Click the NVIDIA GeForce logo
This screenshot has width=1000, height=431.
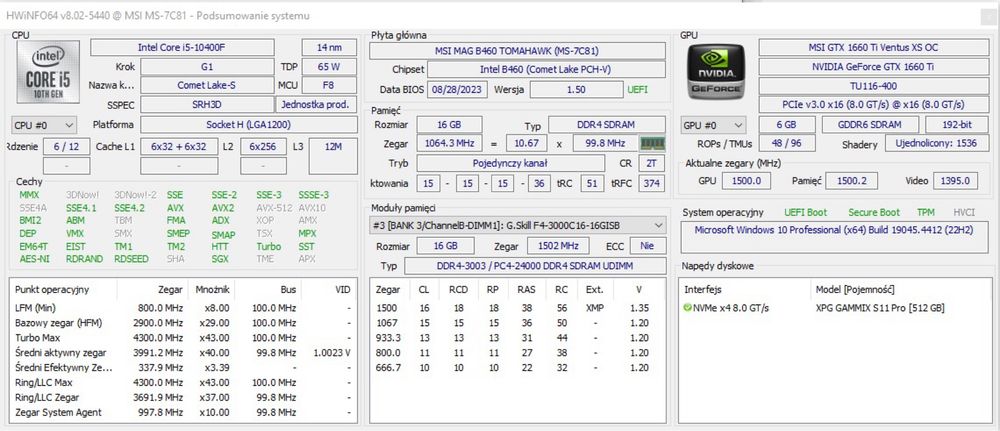(716, 71)
